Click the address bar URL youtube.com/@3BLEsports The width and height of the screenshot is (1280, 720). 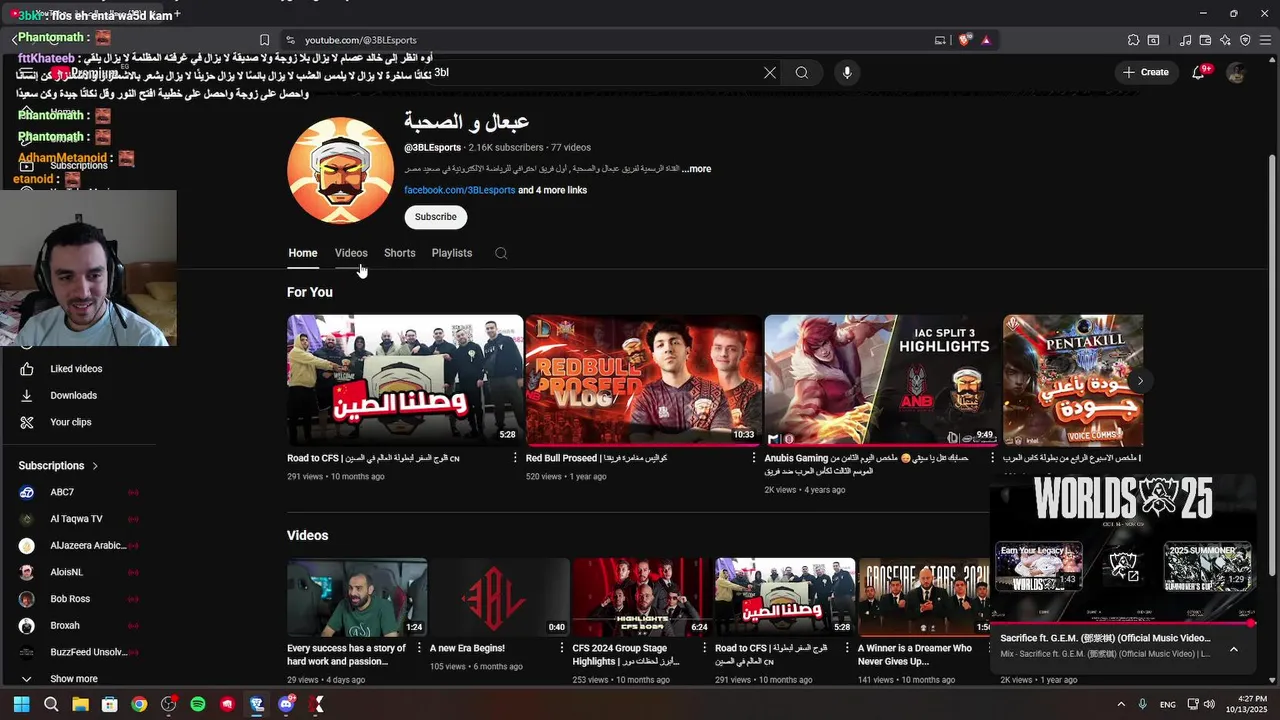pos(361,40)
